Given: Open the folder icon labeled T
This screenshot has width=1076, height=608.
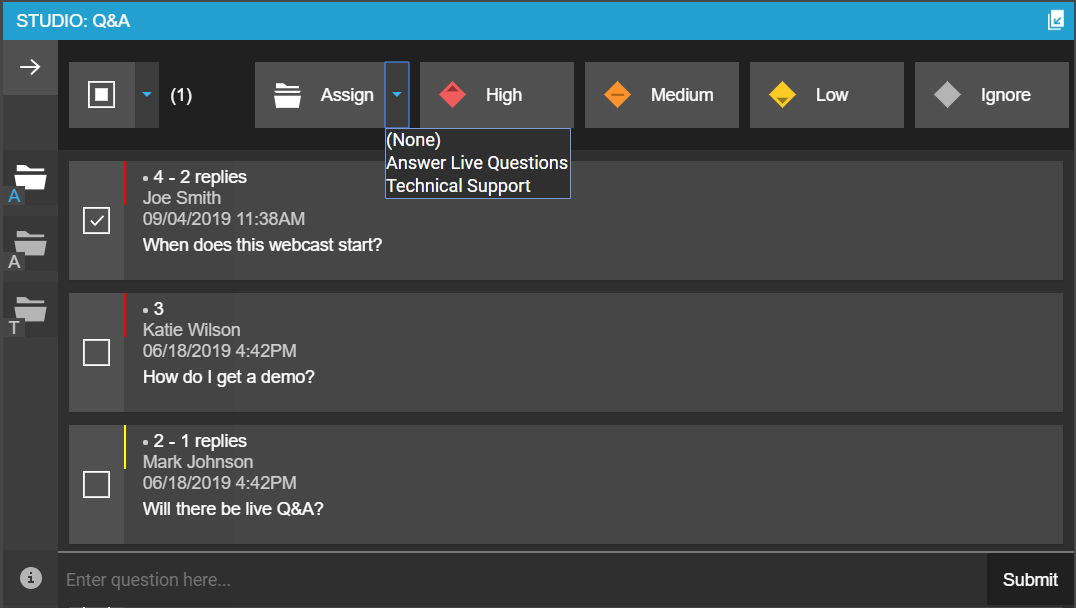Looking at the screenshot, I should (x=30, y=312).
